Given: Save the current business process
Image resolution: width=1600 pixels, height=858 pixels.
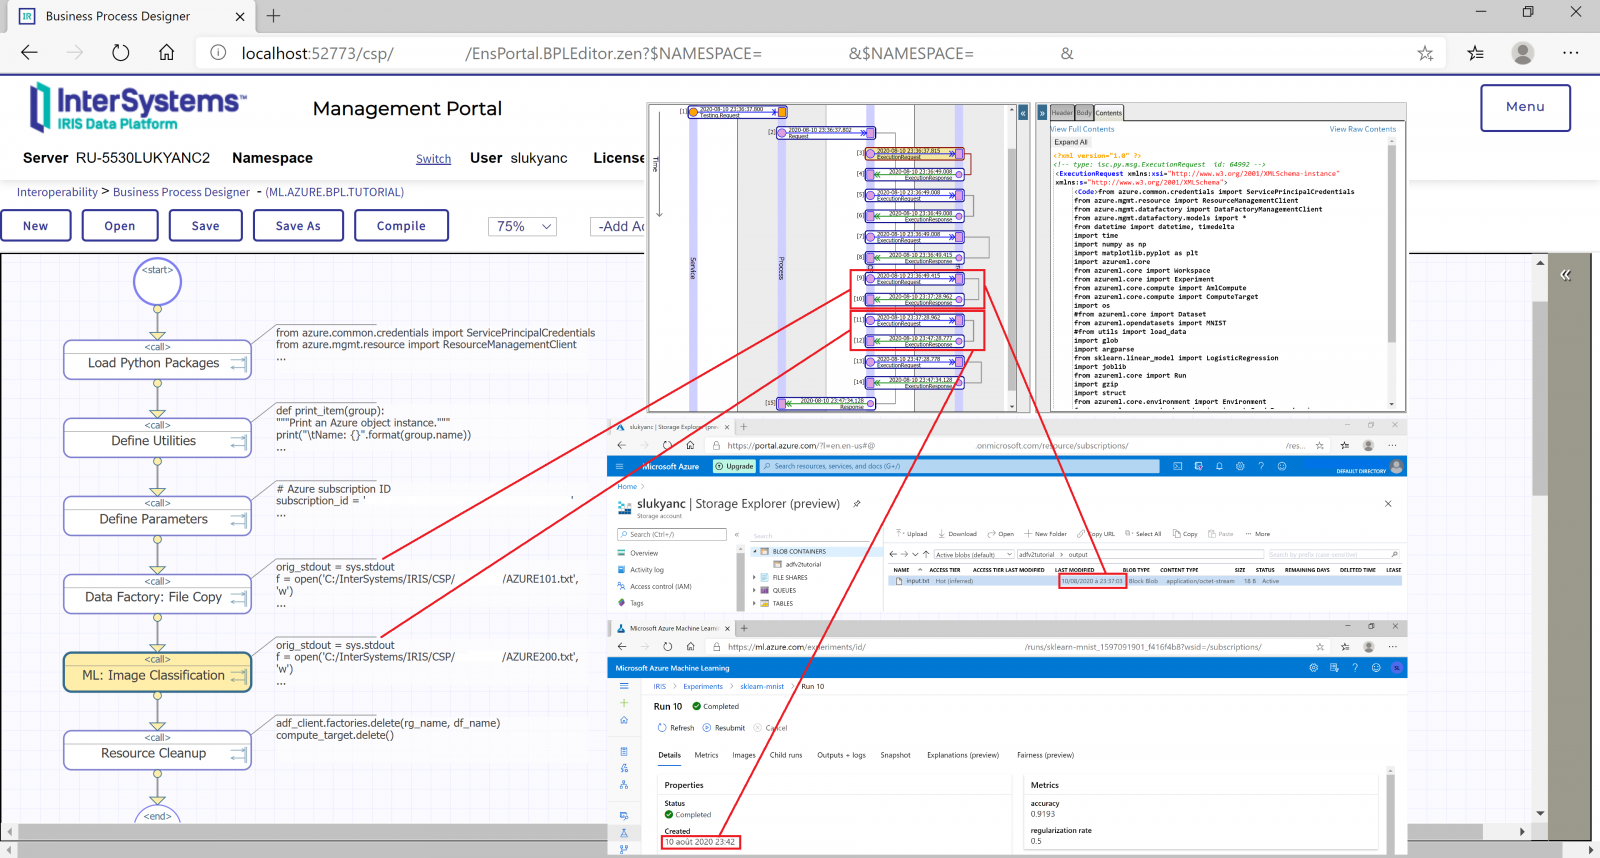Looking at the screenshot, I should [x=206, y=226].
